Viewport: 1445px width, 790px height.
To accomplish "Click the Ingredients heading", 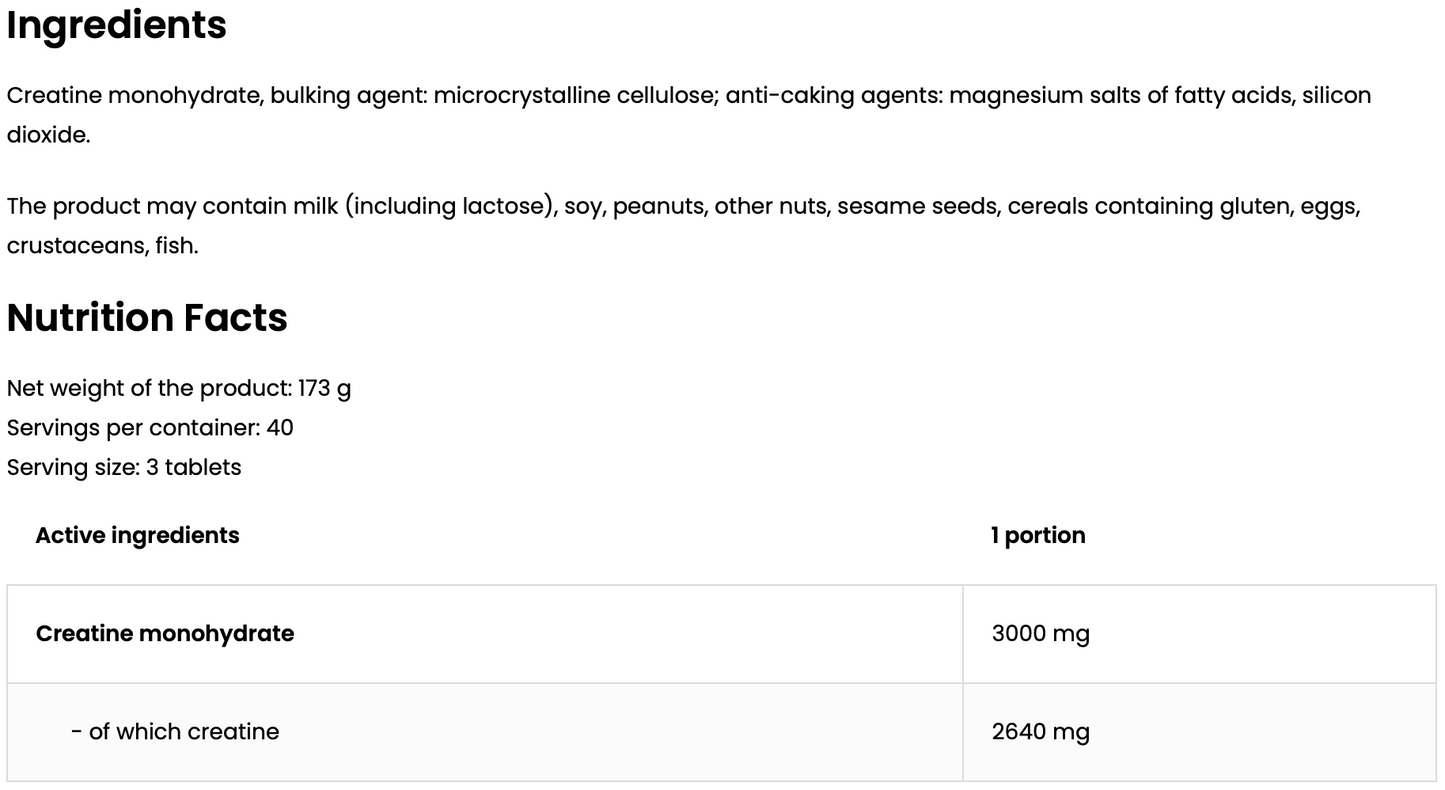I will 117,25.
